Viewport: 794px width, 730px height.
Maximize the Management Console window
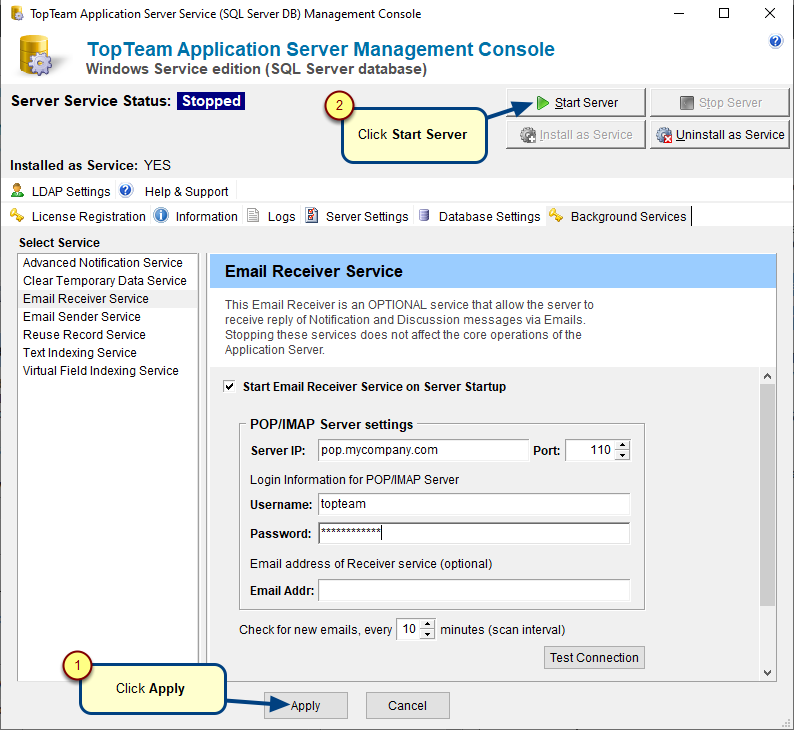click(x=724, y=14)
